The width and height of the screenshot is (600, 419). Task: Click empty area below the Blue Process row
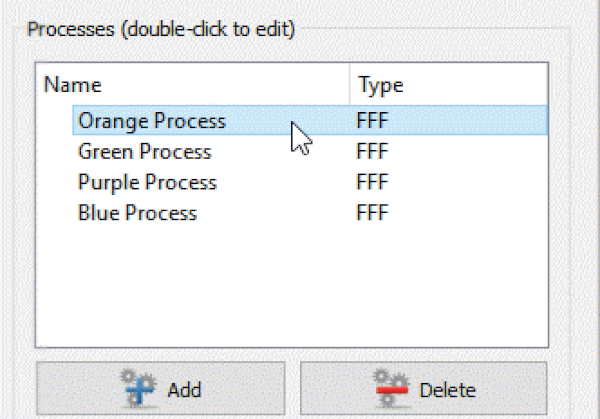coord(292,285)
